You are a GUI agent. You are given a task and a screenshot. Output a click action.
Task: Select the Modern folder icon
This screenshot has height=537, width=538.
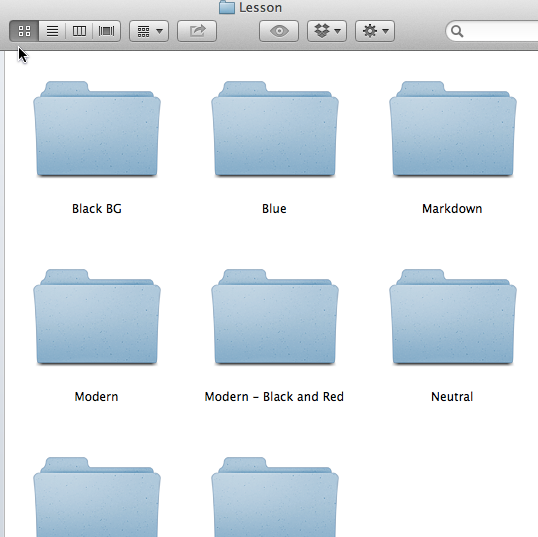click(97, 317)
